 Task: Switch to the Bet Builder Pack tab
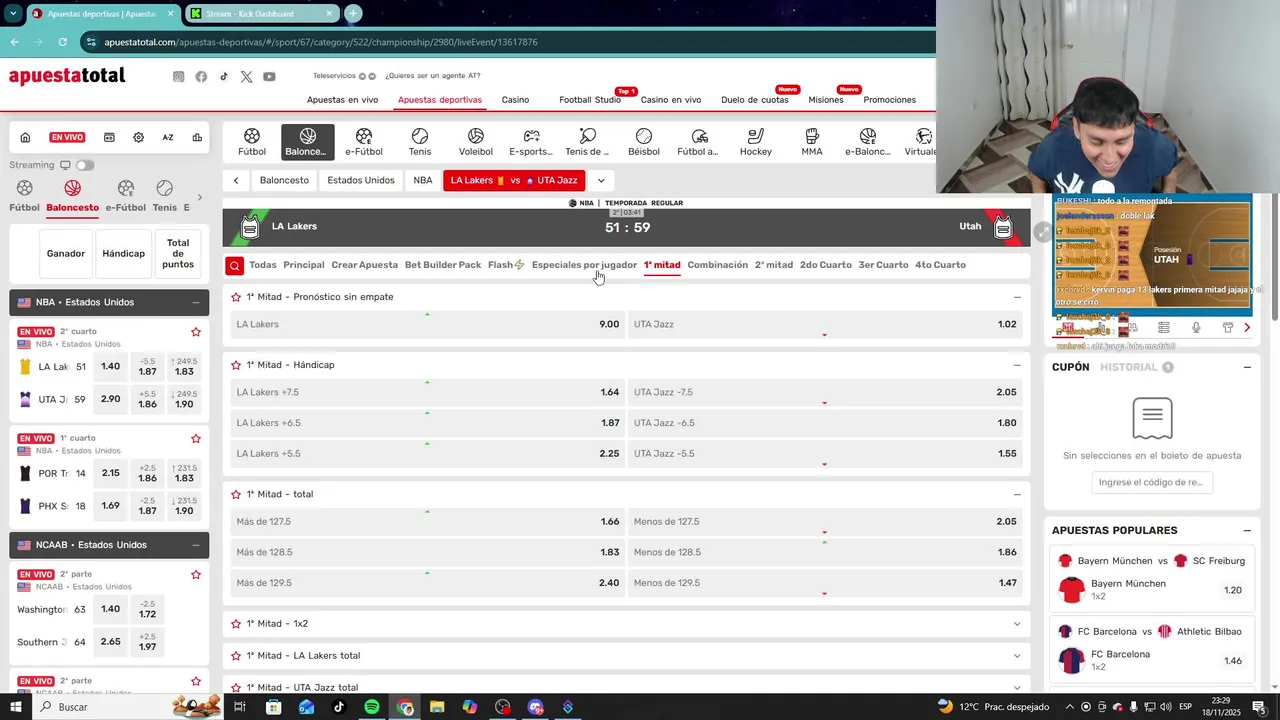point(443,265)
